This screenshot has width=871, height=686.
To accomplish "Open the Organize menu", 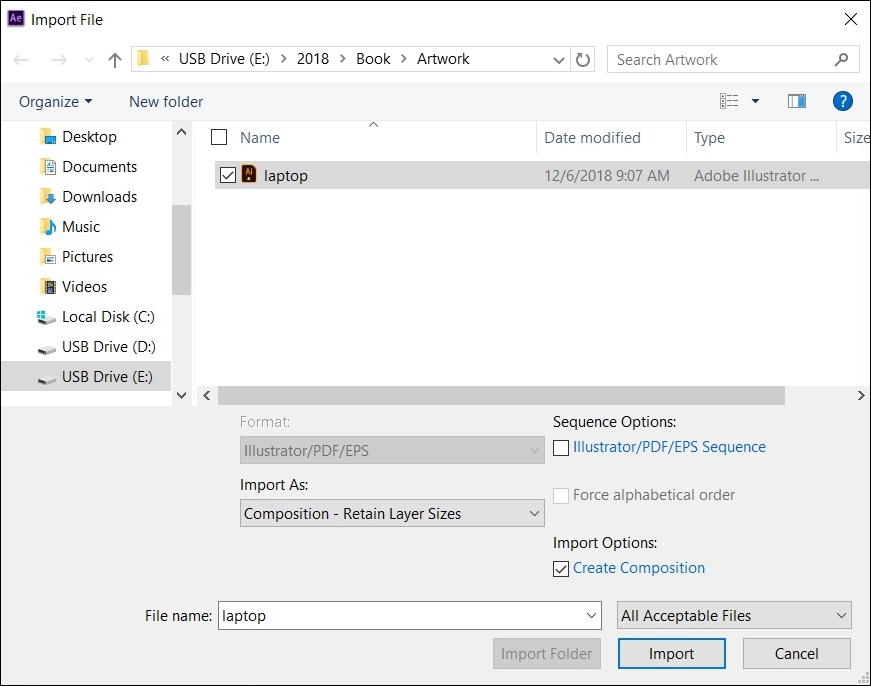I will point(56,102).
